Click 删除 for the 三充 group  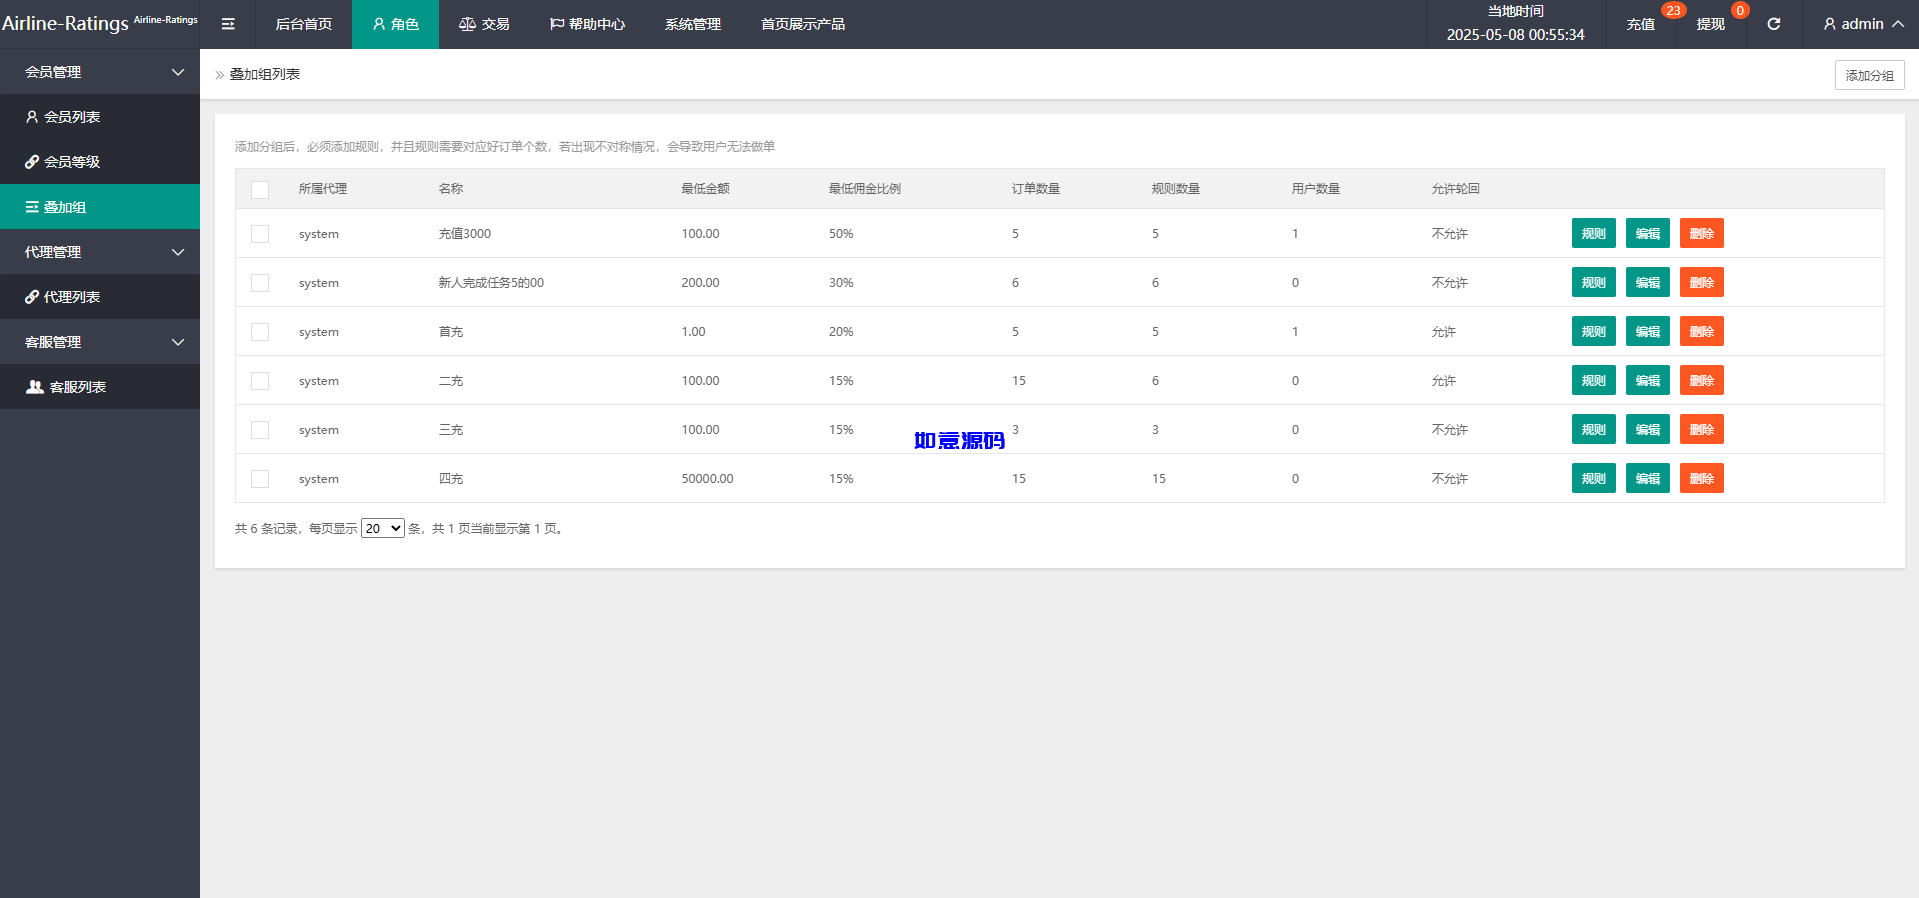tap(1702, 429)
